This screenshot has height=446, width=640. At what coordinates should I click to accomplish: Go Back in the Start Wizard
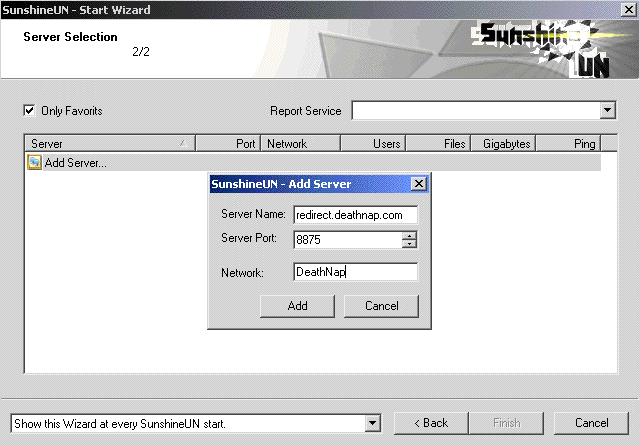[431, 423]
